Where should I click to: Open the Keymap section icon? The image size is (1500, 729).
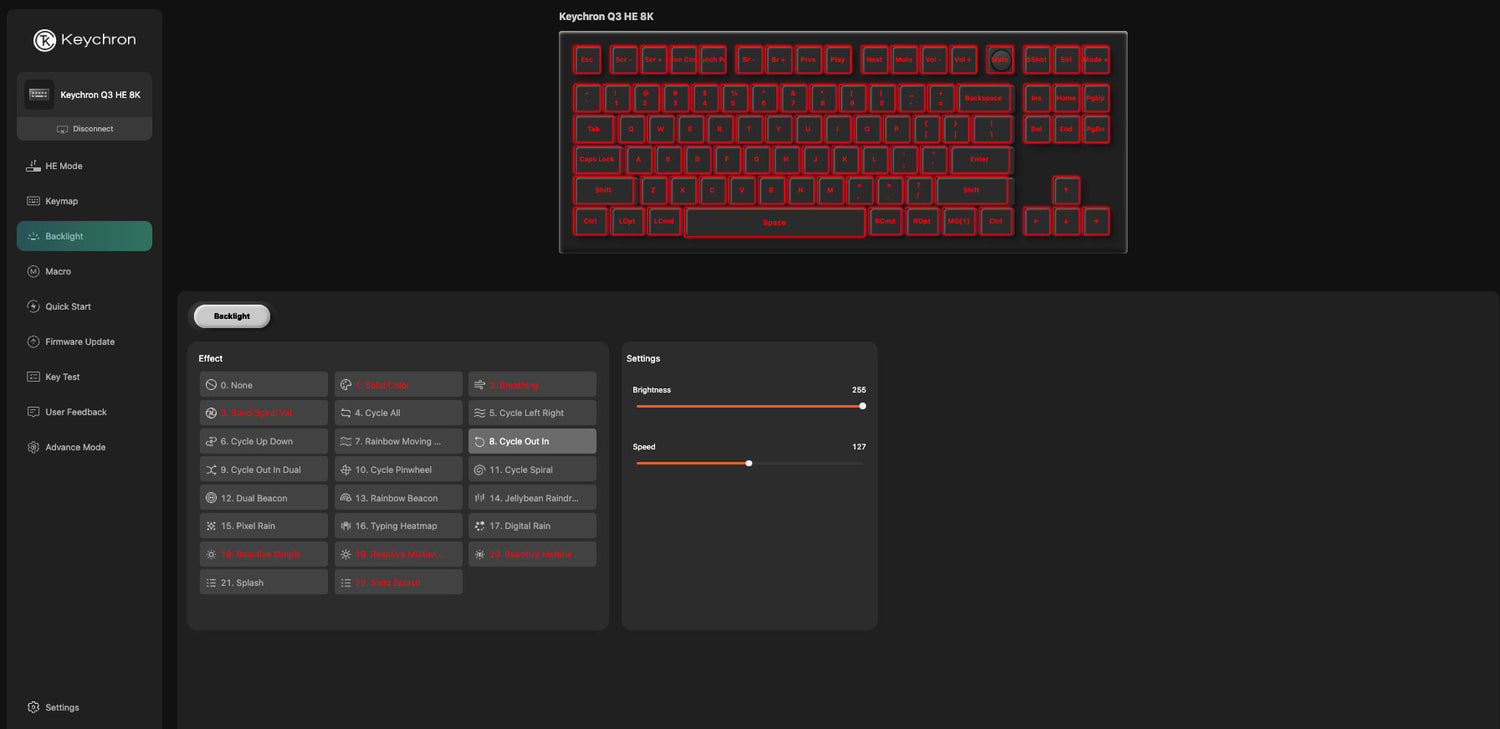33,201
